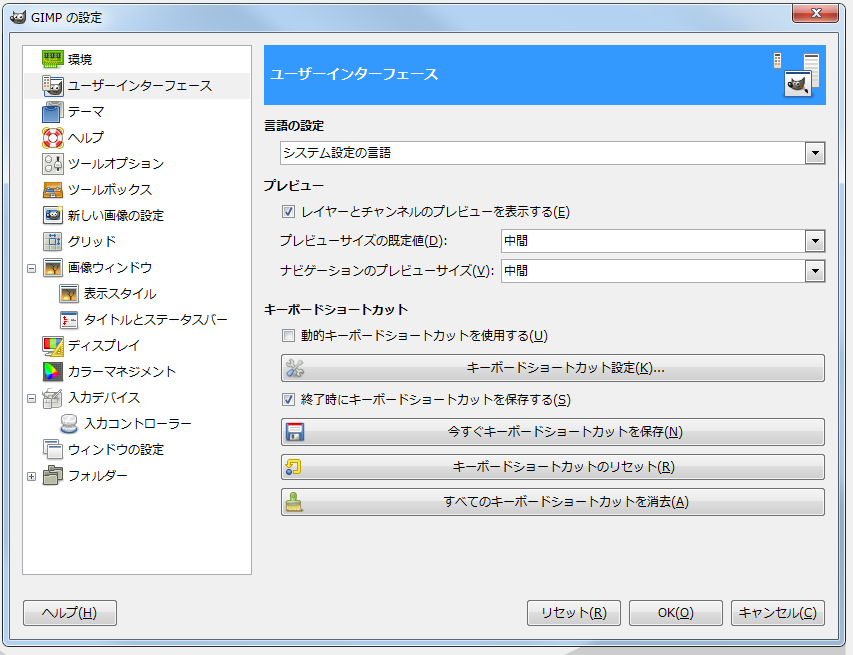The image size is (853, 655).
Task: Click the ツールオプション sliders icon
Action: (53, 164)
